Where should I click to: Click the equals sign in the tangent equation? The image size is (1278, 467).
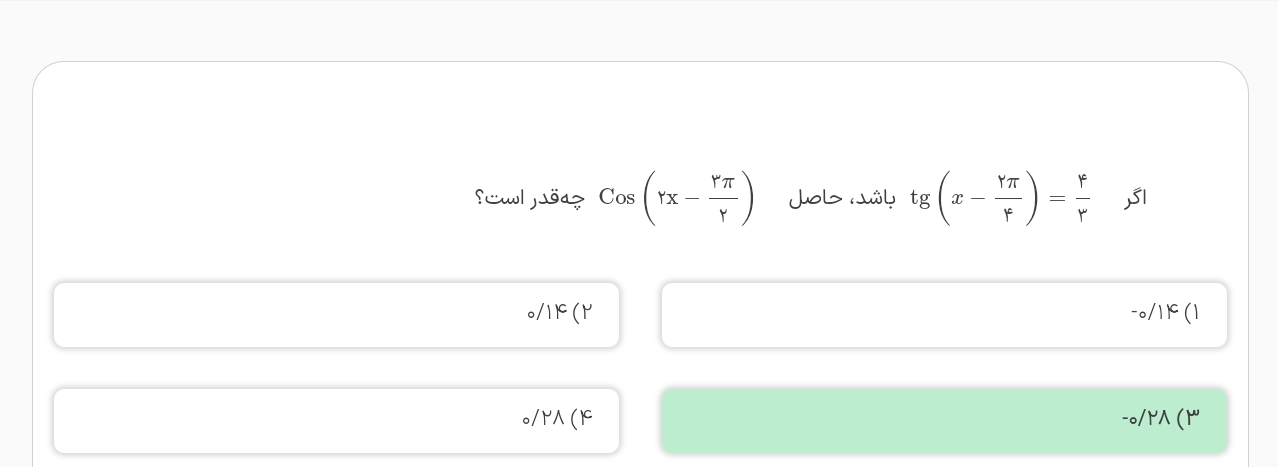click(x=1057, y=198)
